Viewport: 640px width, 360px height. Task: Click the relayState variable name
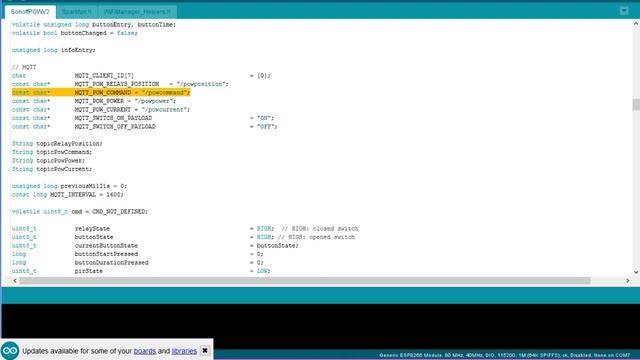click(x=92, y=229)
